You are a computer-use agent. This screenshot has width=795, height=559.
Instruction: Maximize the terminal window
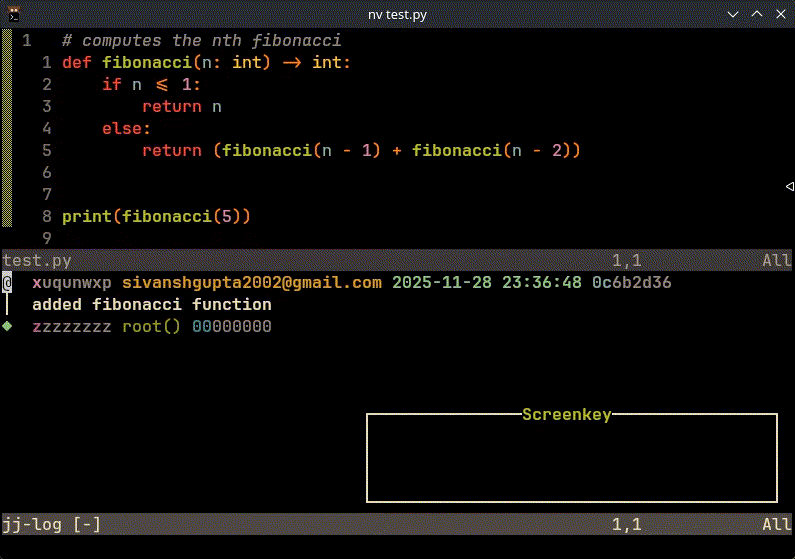755,13
